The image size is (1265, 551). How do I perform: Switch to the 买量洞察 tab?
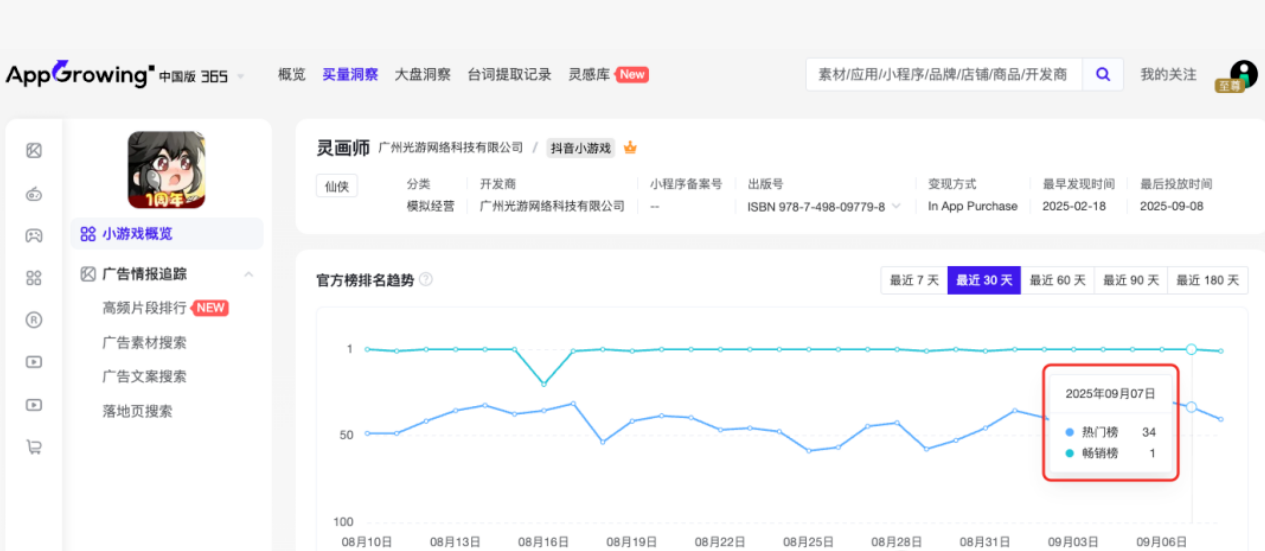350,74
